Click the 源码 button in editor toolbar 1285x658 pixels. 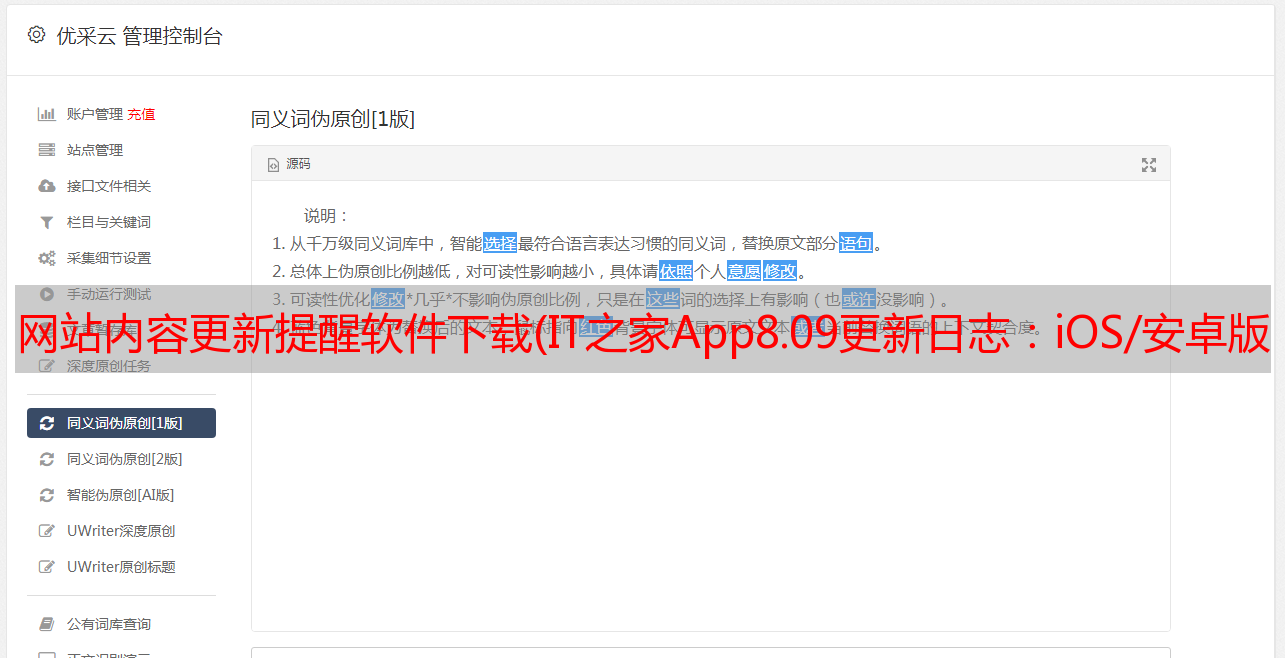pyautogui.click(x=289, y=164)
